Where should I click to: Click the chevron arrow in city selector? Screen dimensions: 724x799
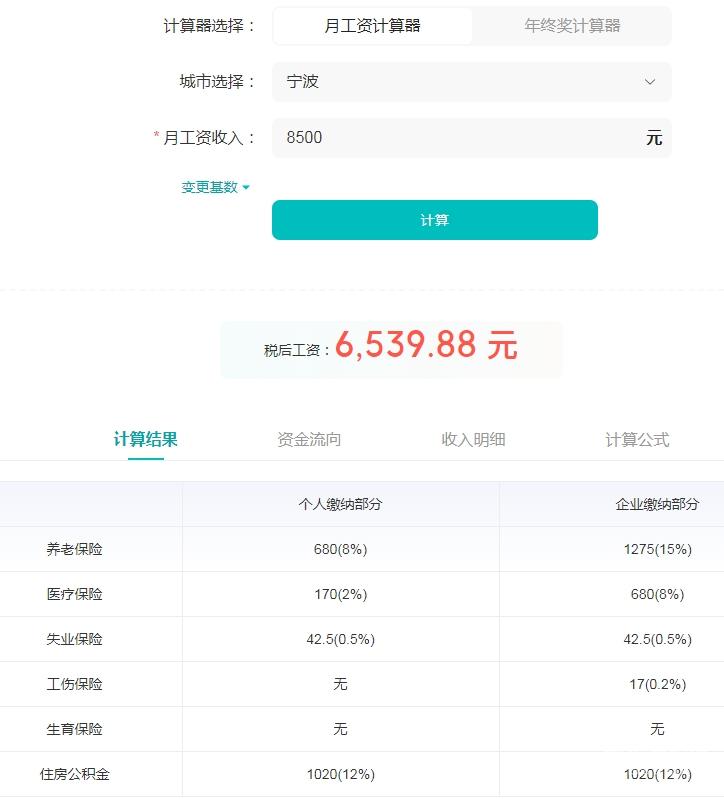point(650,82)
